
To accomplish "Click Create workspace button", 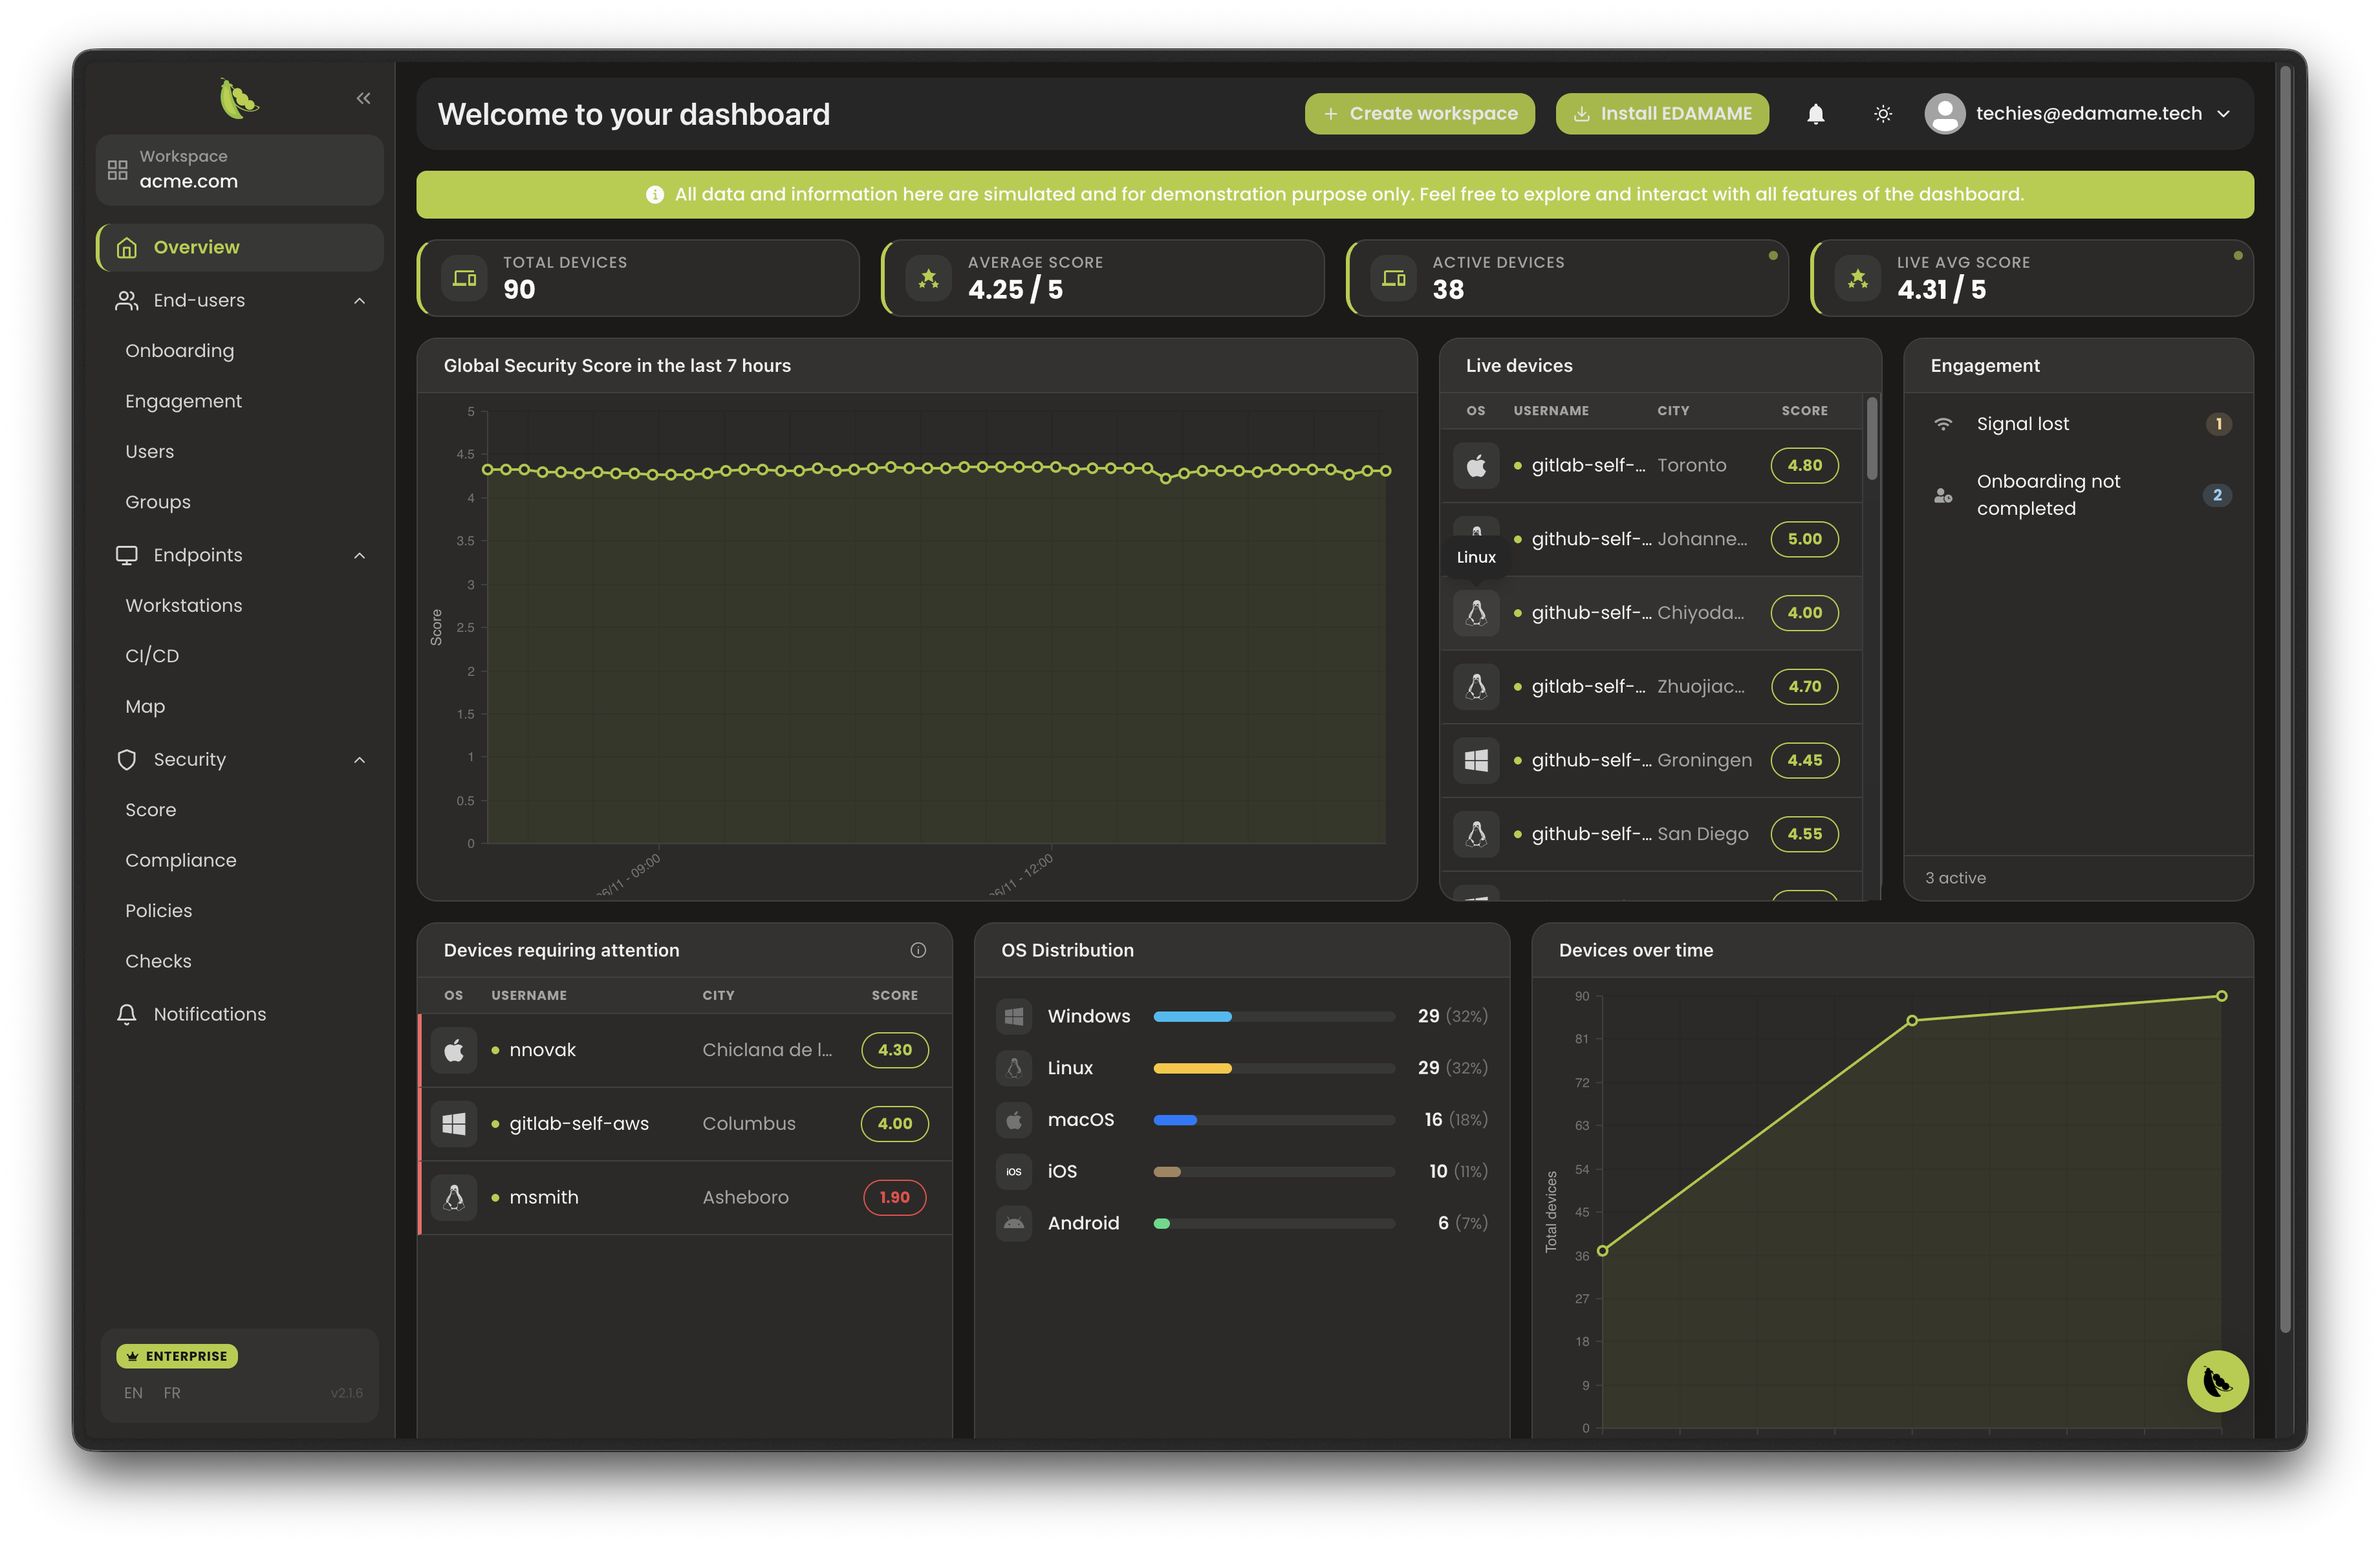I will (1419, 114).
